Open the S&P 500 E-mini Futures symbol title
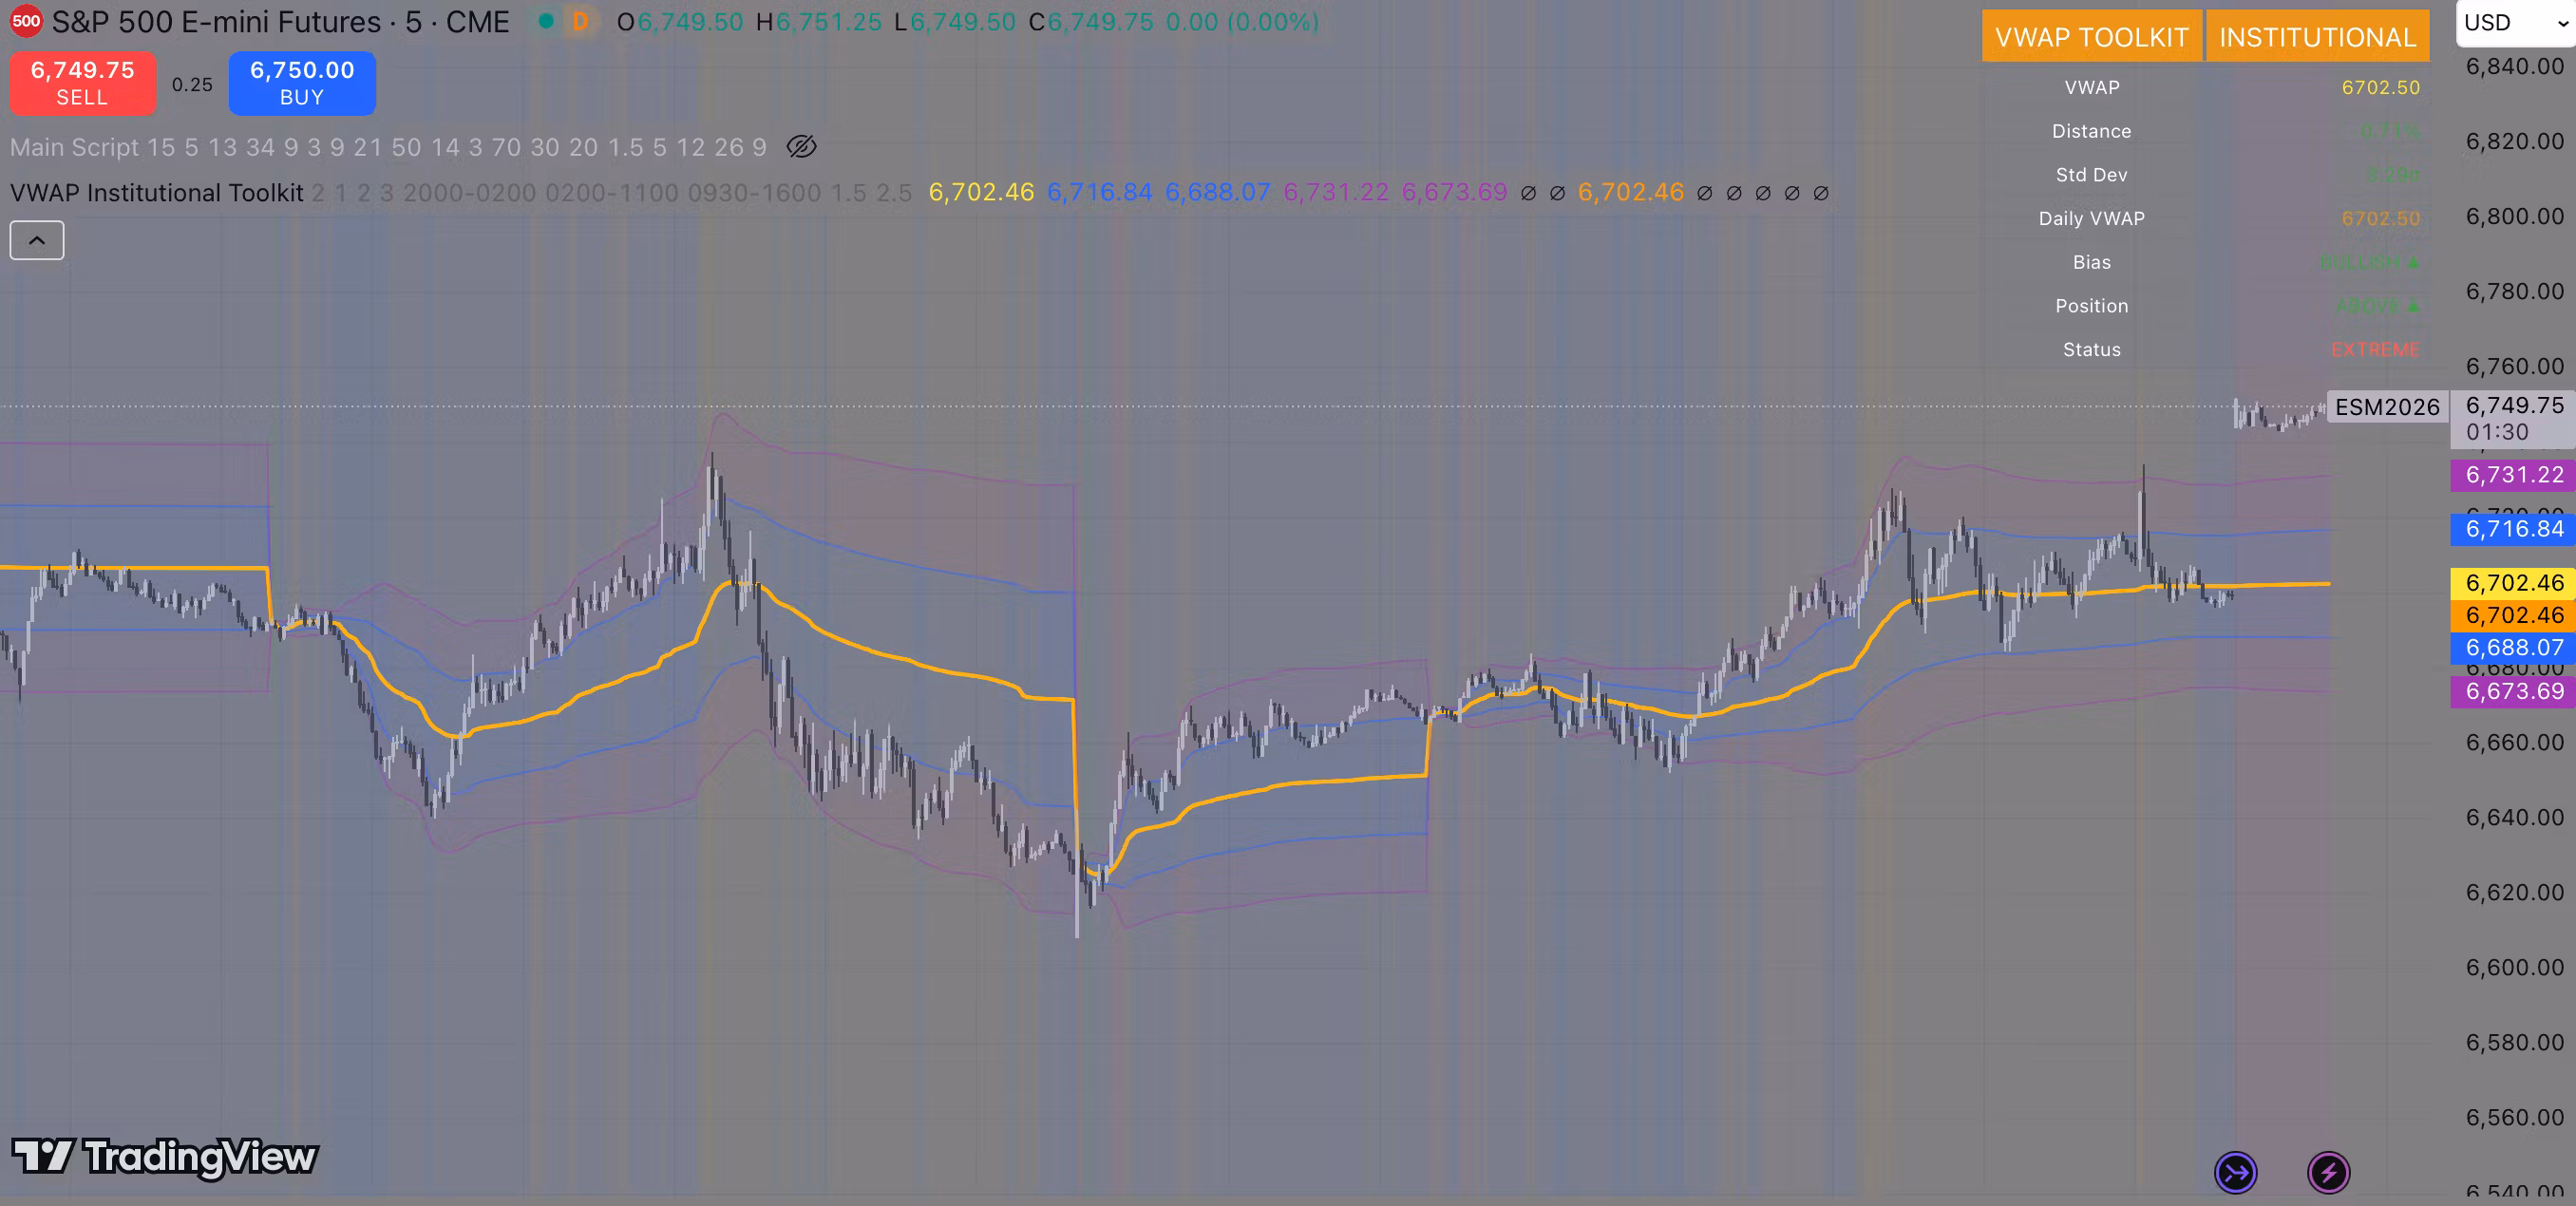Image resolution: width=2576 pixels, height=1206 pixels. click(x=280, y=22)
